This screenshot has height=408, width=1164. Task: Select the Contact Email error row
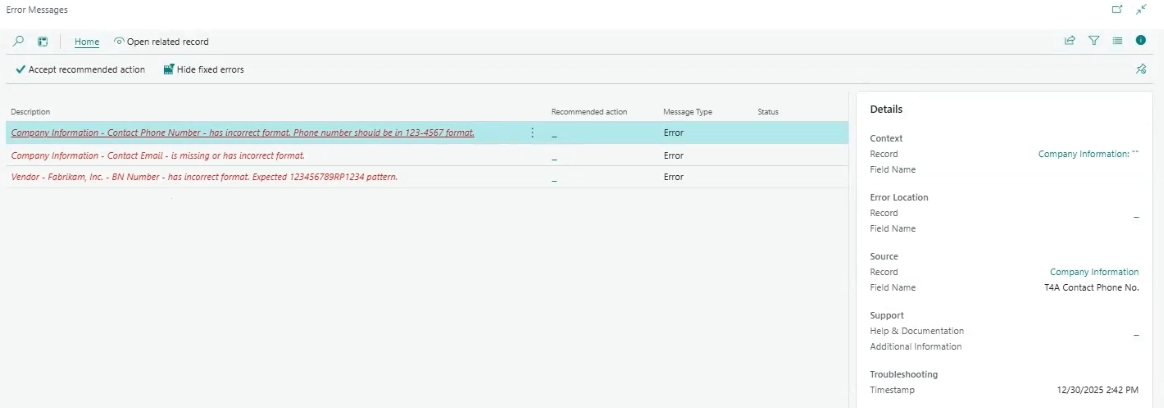click(157, 156)
